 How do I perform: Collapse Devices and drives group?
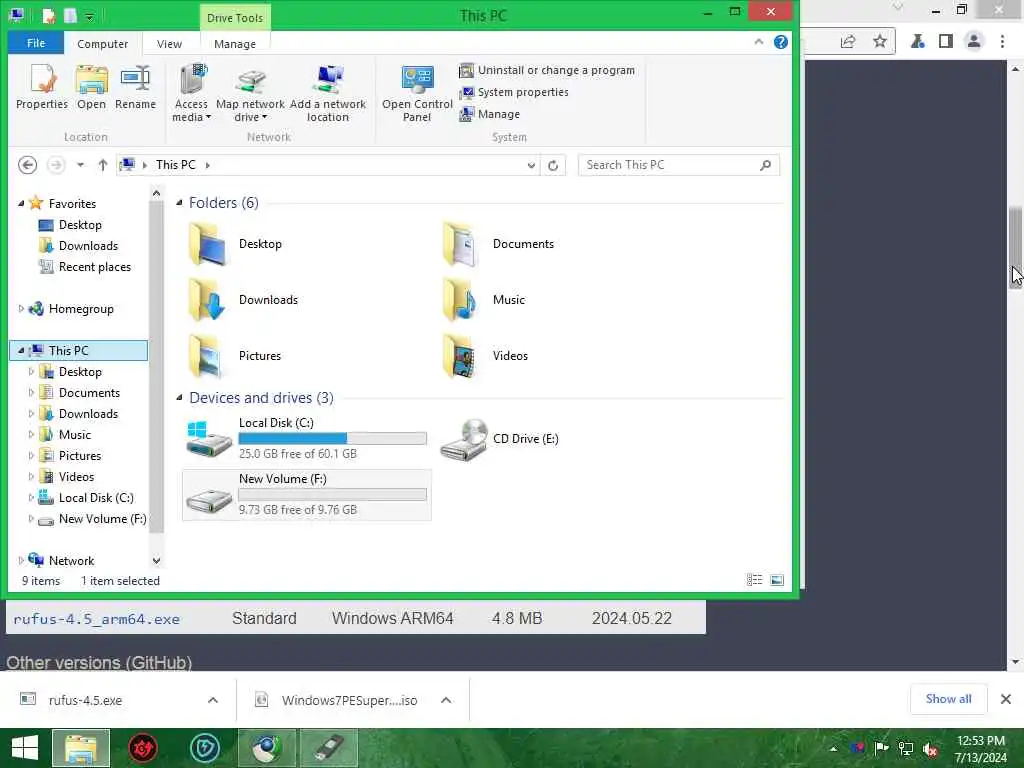[x=179, y=398]
